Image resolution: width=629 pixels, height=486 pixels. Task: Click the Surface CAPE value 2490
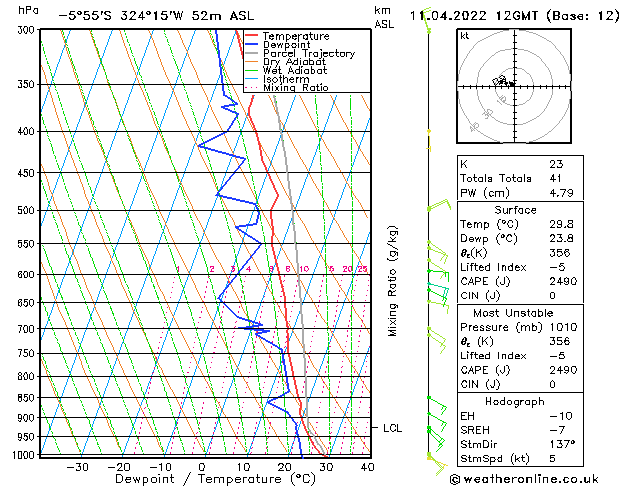coord(563,281)
